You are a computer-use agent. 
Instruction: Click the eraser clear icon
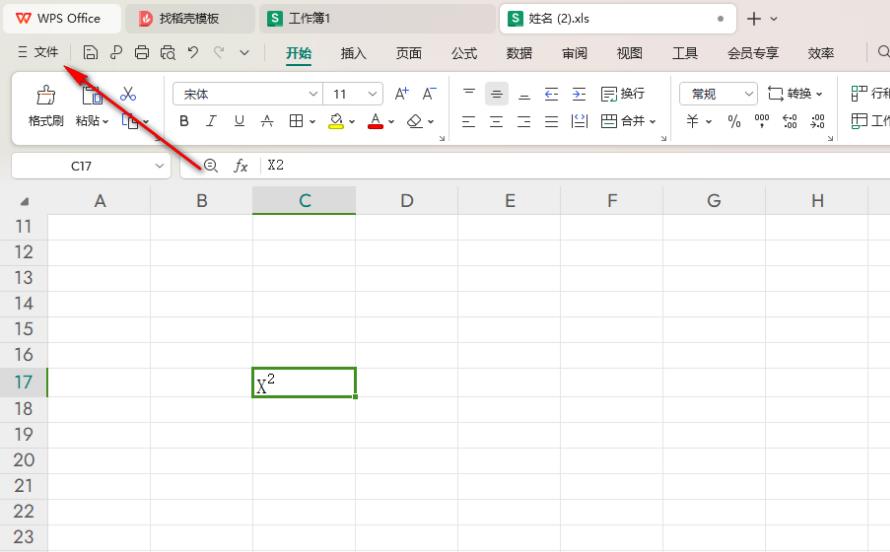pos(415,121)
